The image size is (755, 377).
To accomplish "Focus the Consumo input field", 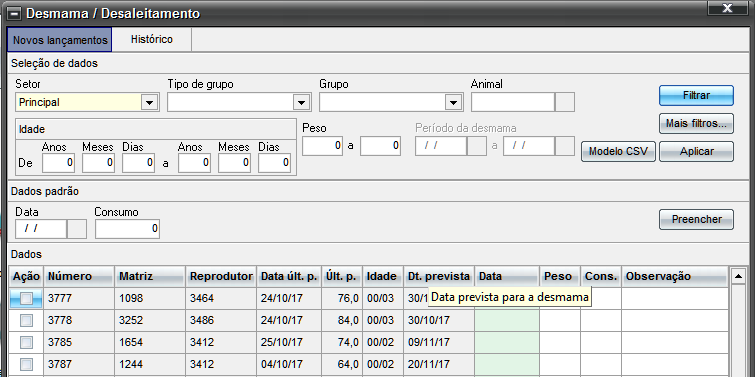I will coord(127,229).
